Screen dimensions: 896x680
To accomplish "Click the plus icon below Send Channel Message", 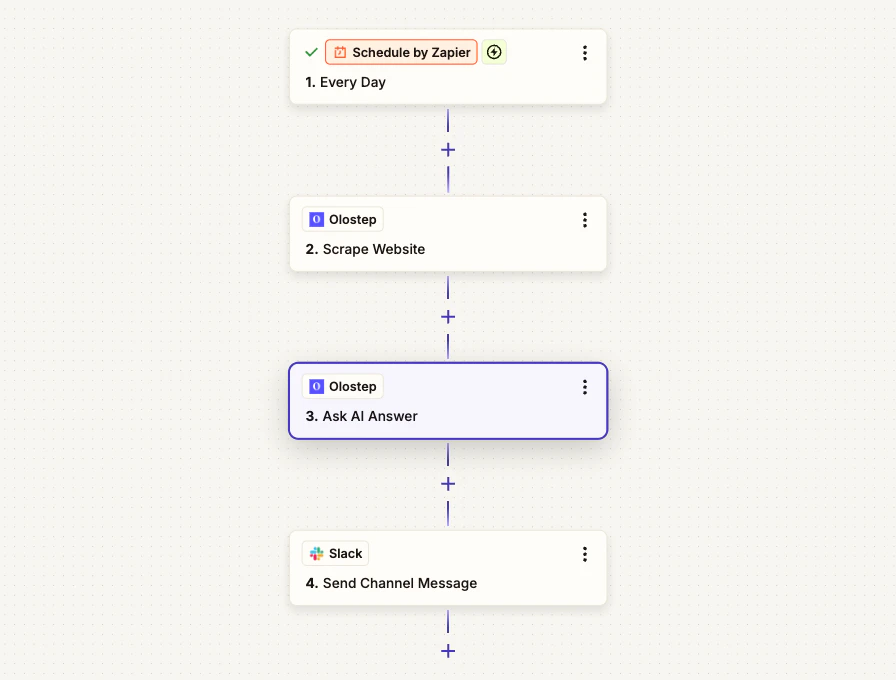I will [x=448, y=650].
